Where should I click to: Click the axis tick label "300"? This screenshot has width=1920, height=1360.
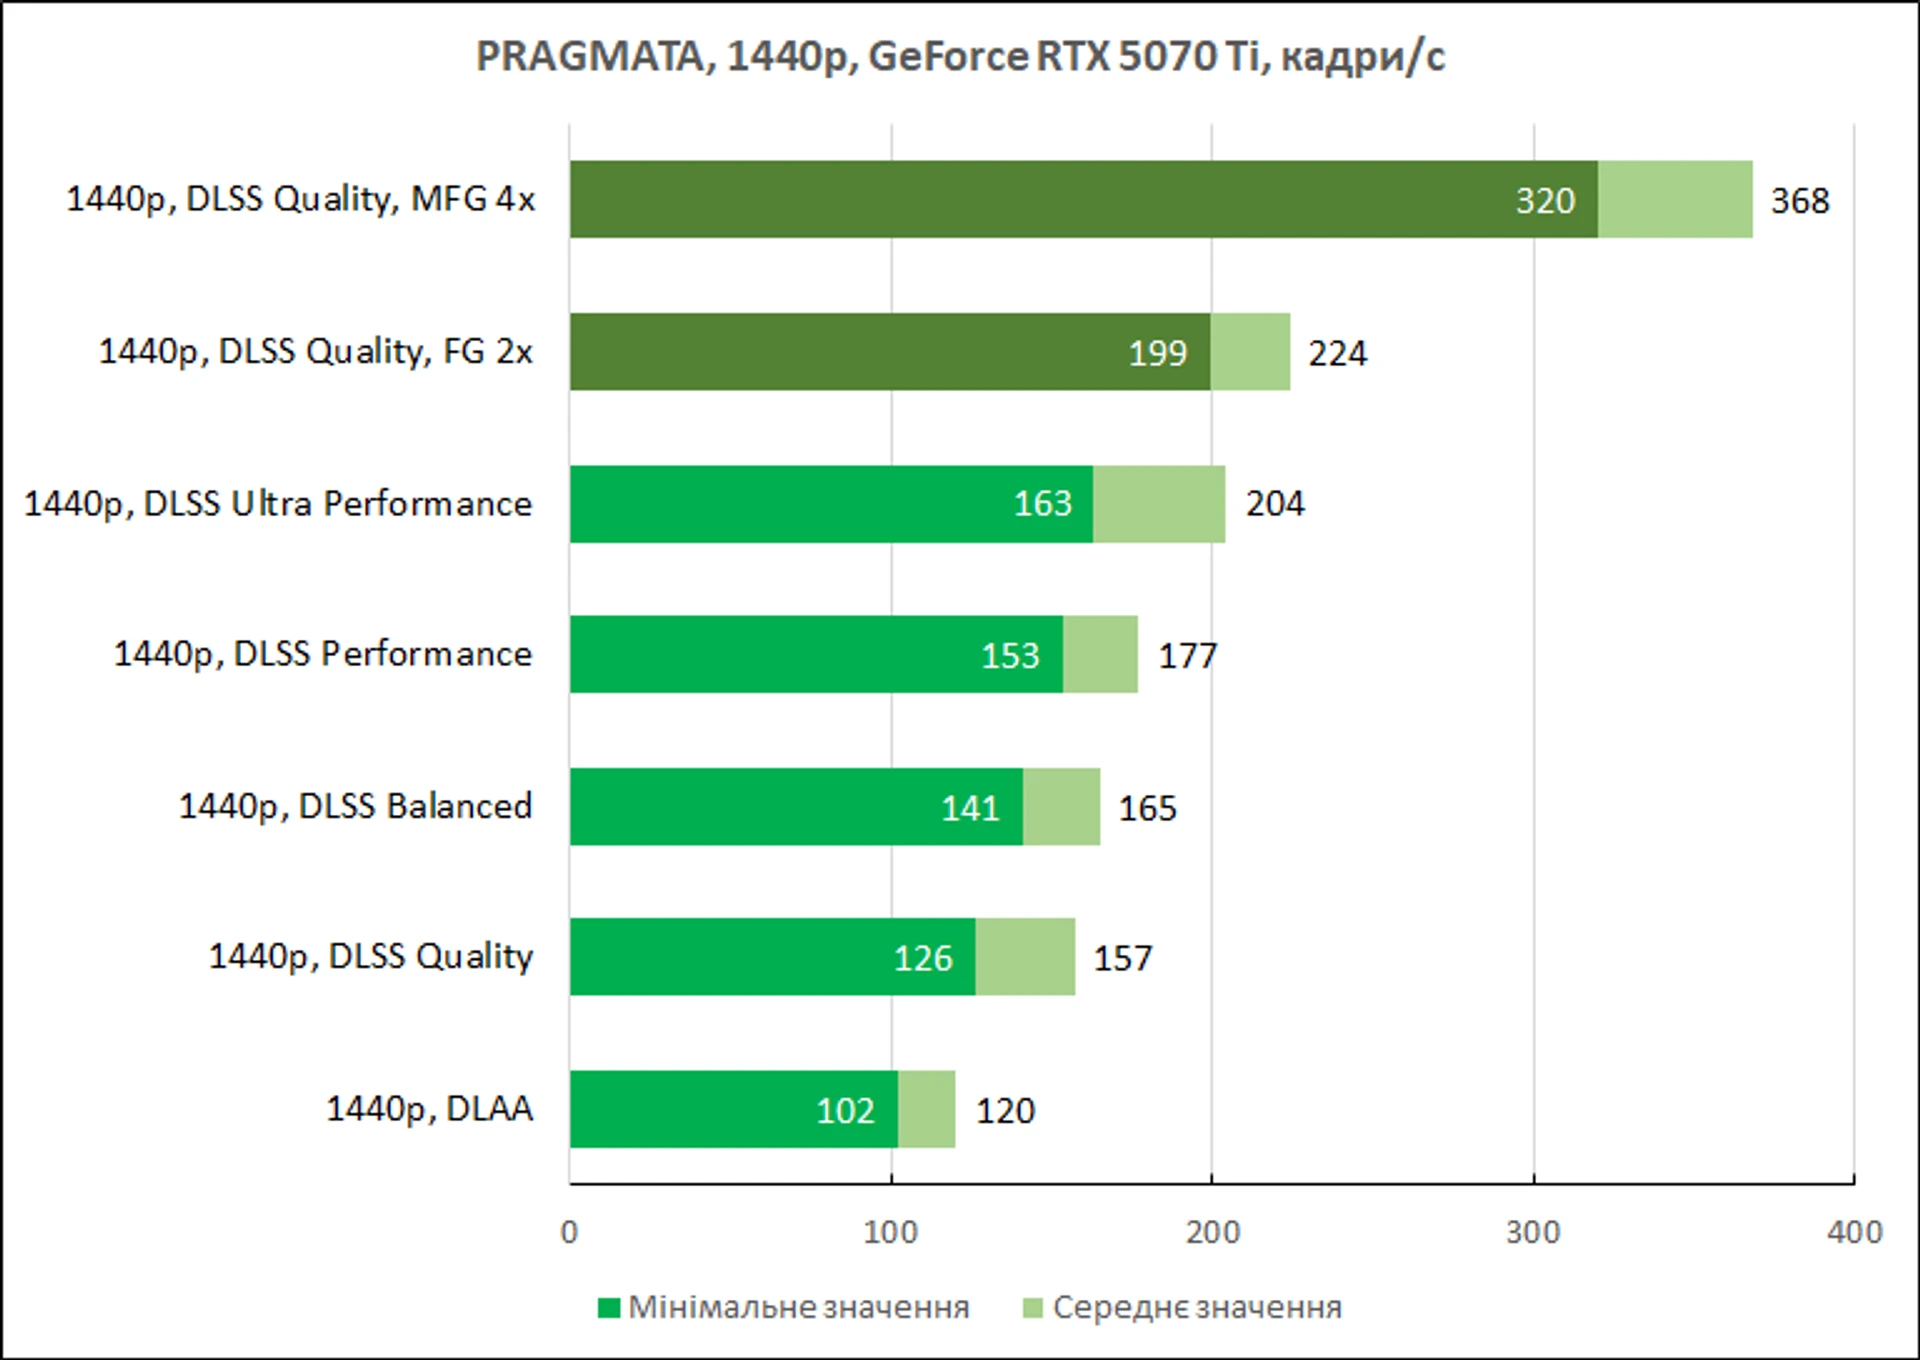pyautogui.click(x=1534, y=1232)
